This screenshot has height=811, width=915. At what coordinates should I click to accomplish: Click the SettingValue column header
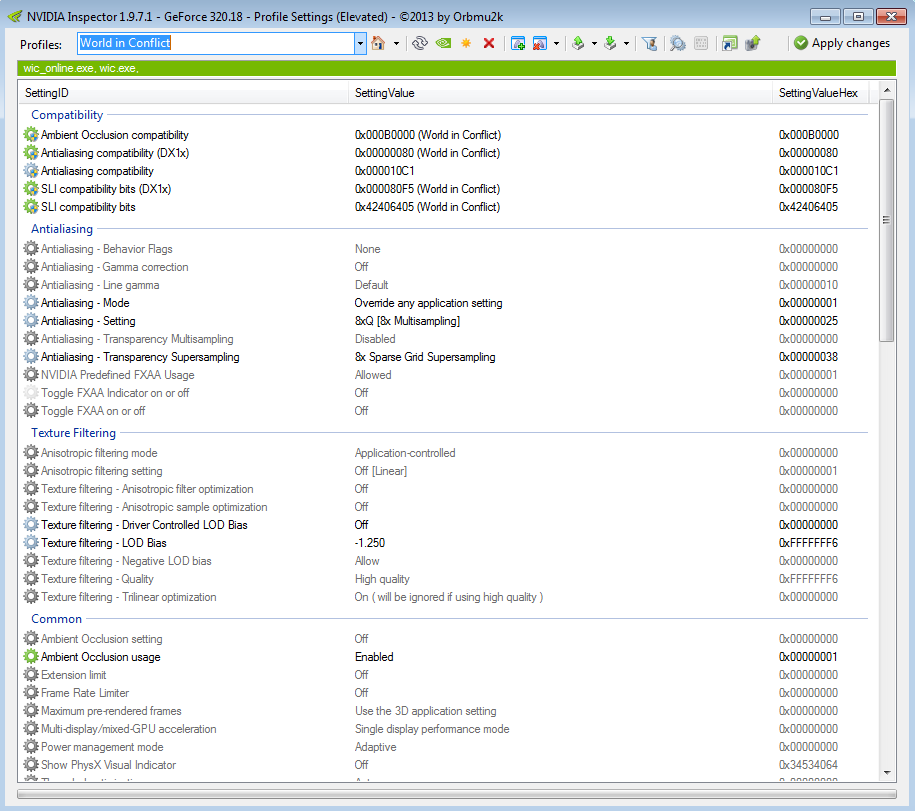tap(561, 93)
